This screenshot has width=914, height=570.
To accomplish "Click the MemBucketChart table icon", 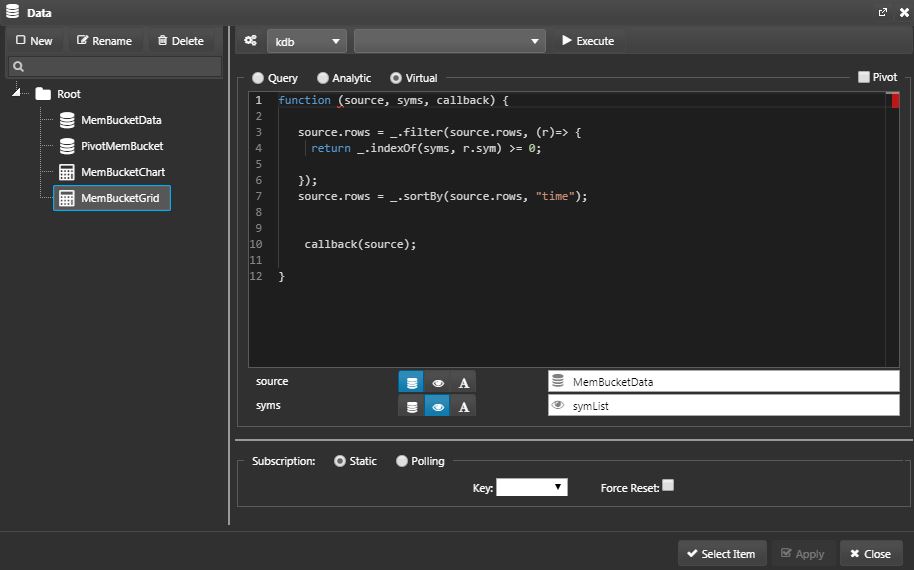I will [x=67, y=172].
